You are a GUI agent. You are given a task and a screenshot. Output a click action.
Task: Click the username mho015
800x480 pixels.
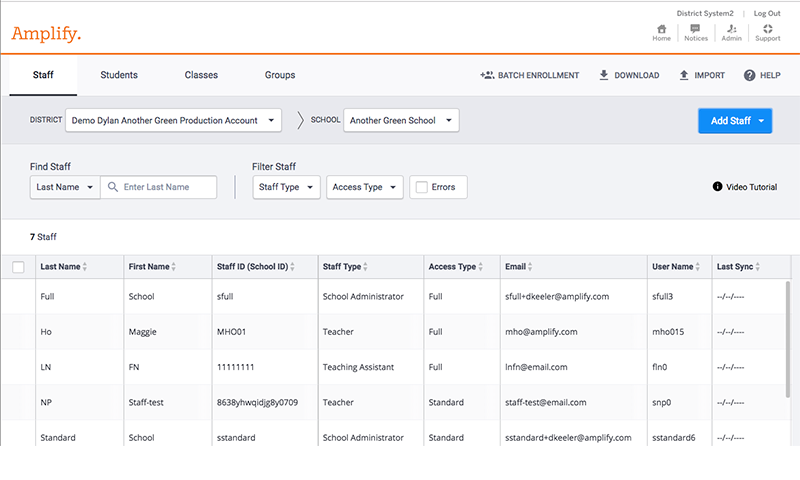click(x=668, y=332)
